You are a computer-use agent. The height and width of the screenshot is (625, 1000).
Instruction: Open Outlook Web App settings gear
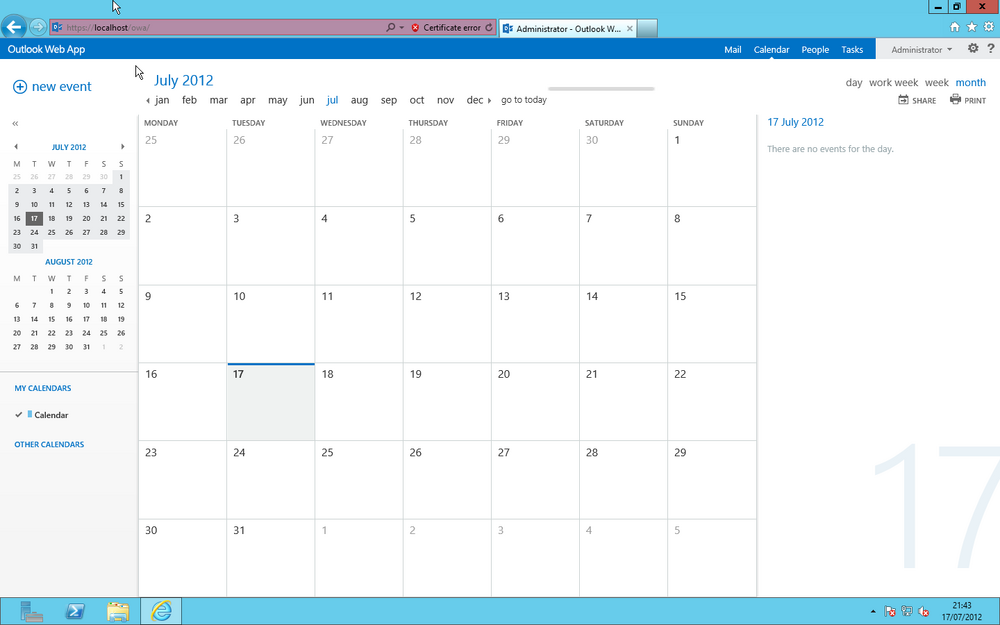(973, 48)
